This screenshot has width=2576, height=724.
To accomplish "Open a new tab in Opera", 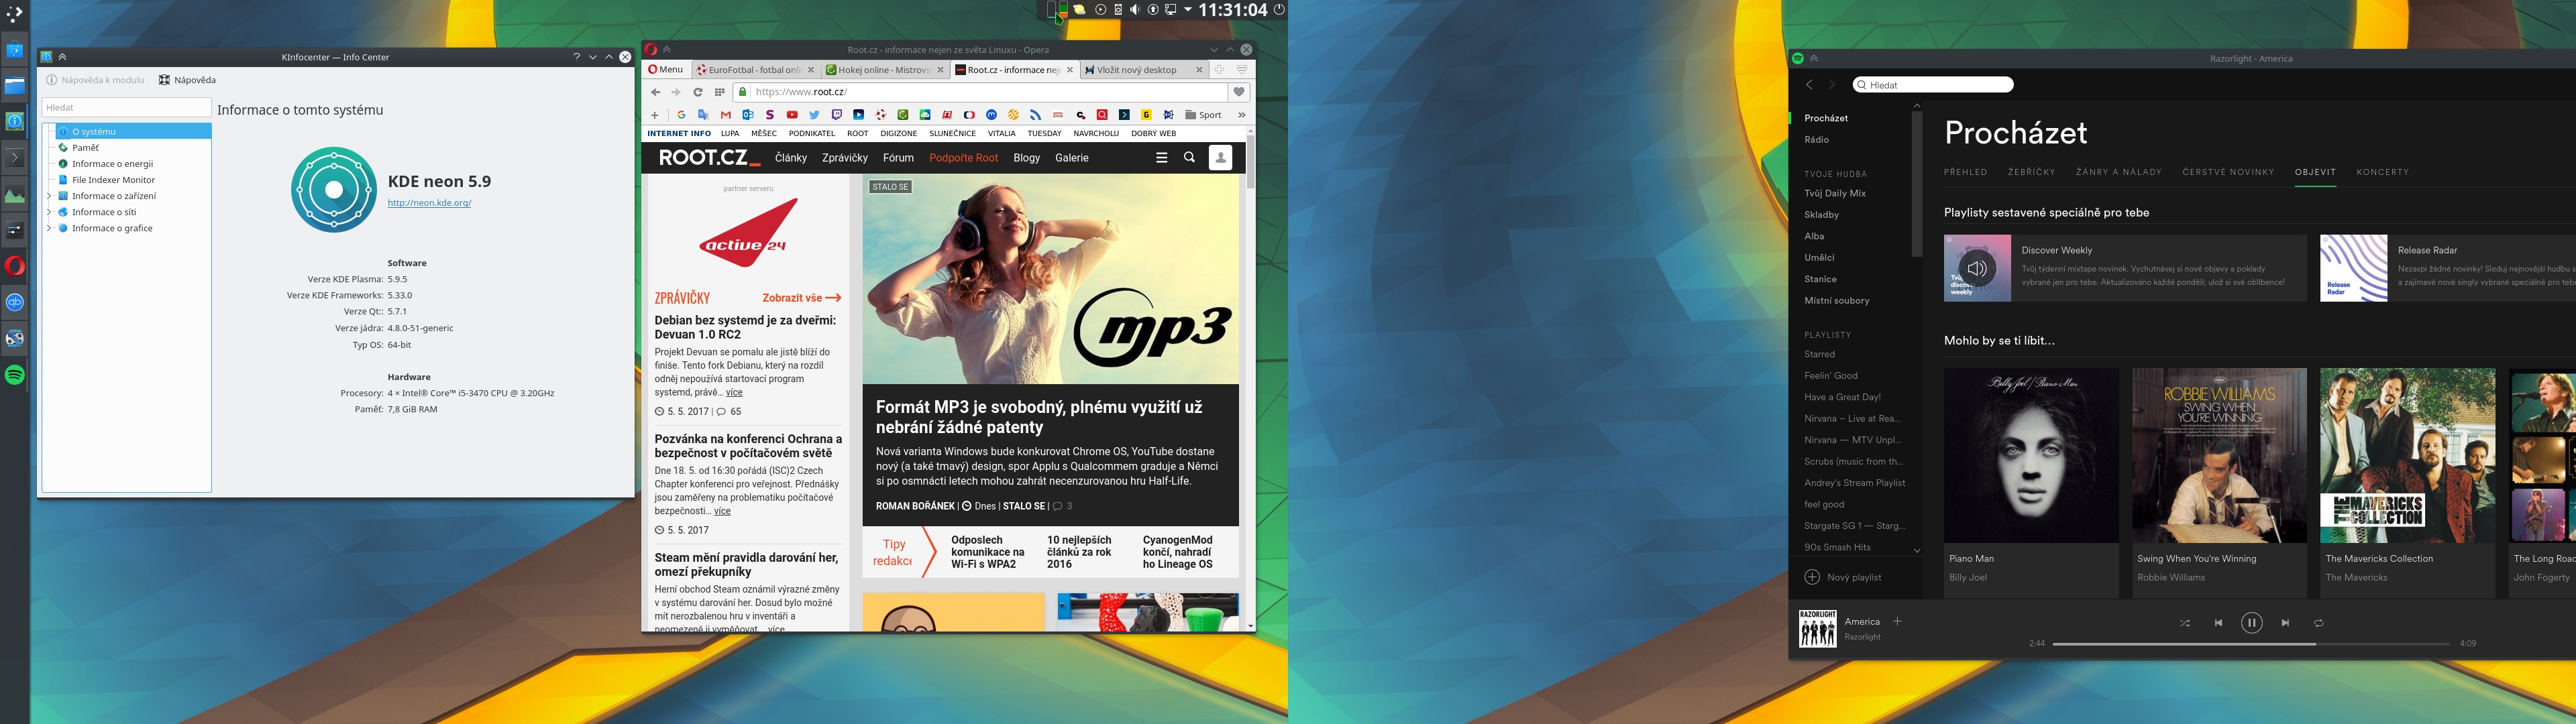I will [1219, 70].
